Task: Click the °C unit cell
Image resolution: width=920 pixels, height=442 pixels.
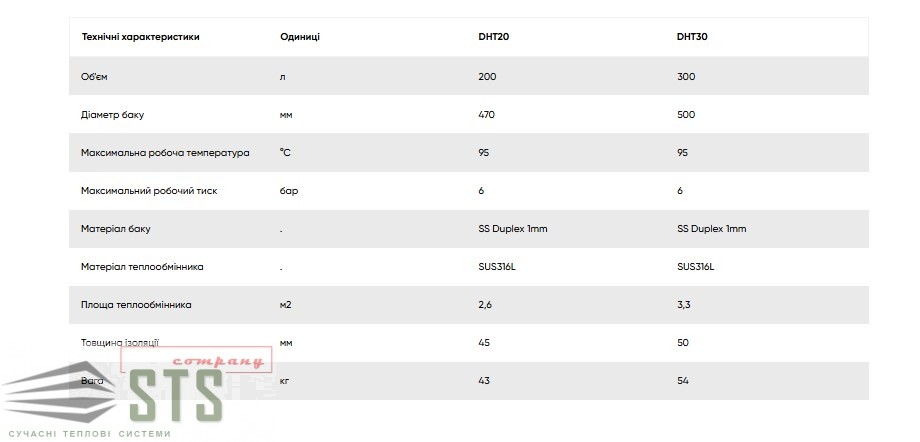Action: tap(285, 153)
